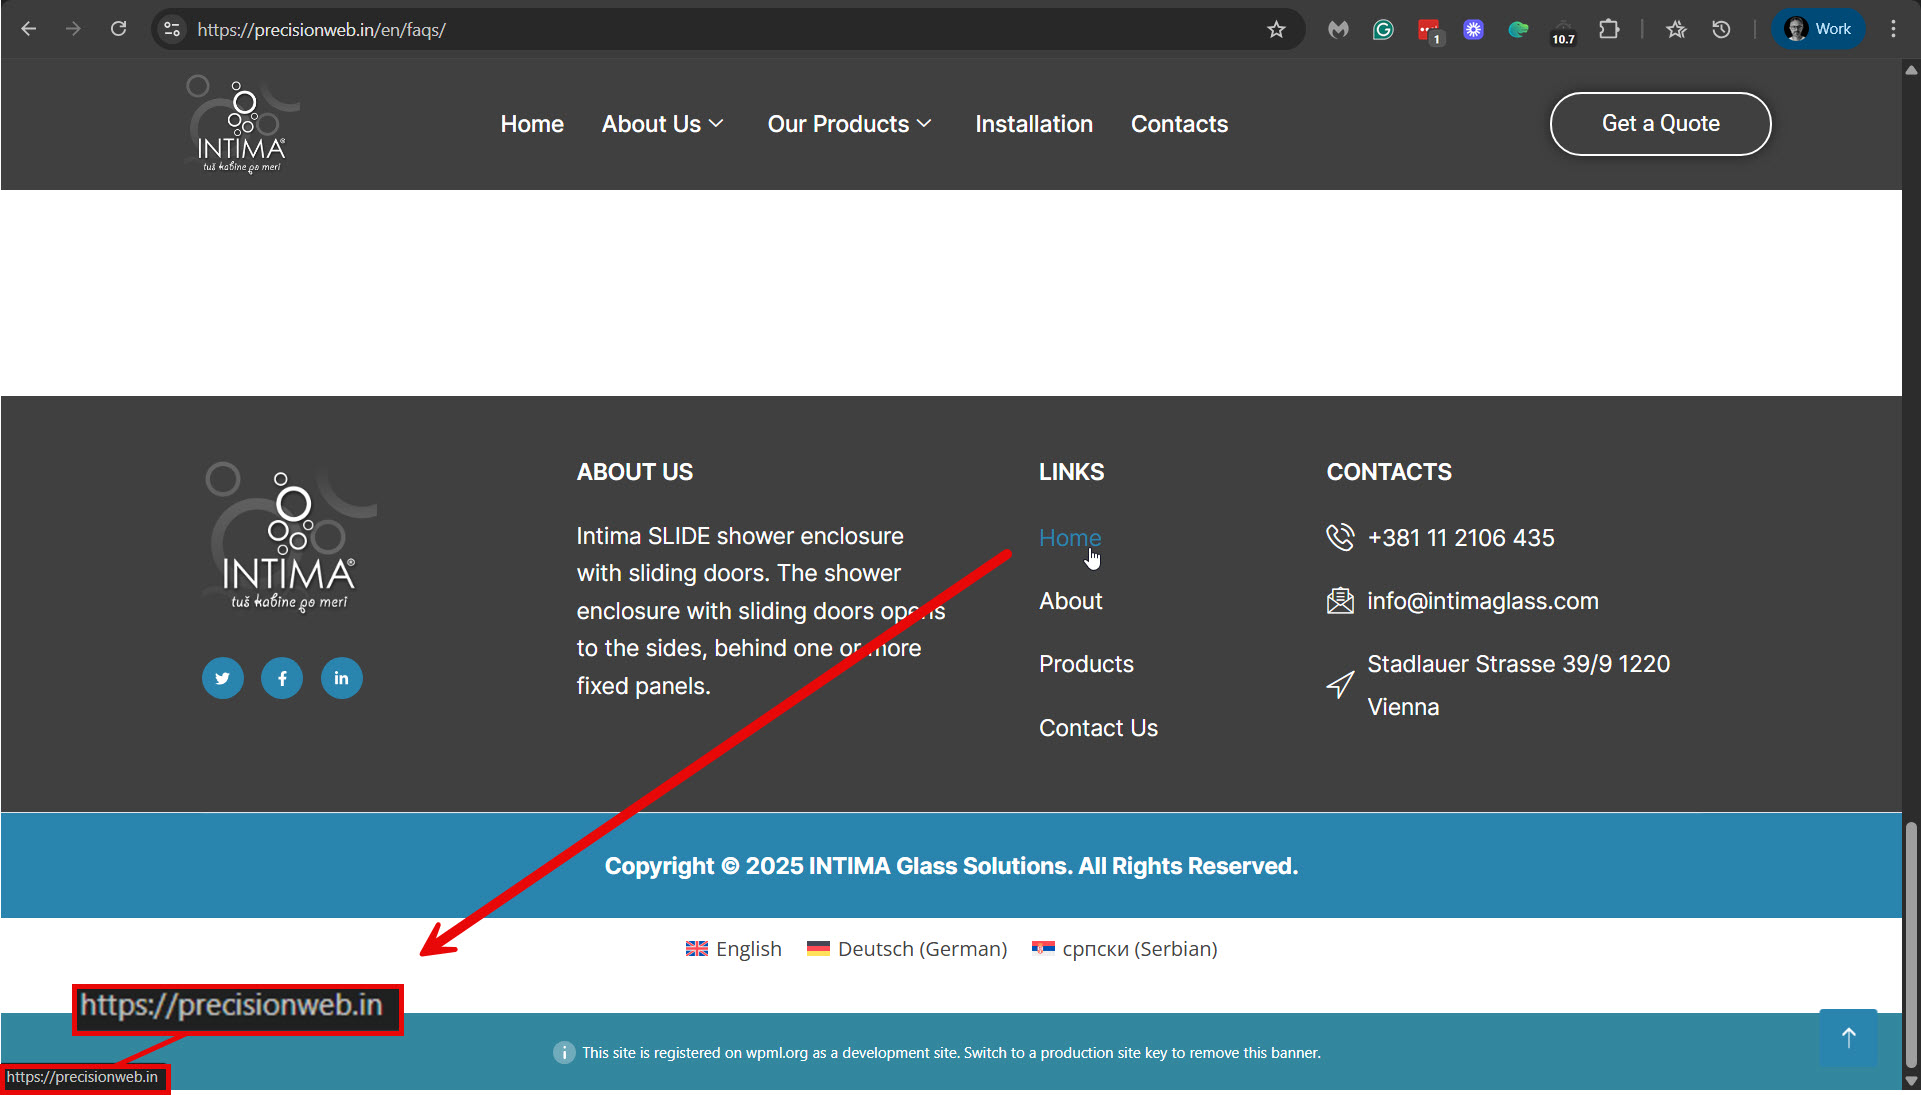Click the browser history icon
The height and width of the screenshot is (1095, 1921).
[x=1721, y=29]
